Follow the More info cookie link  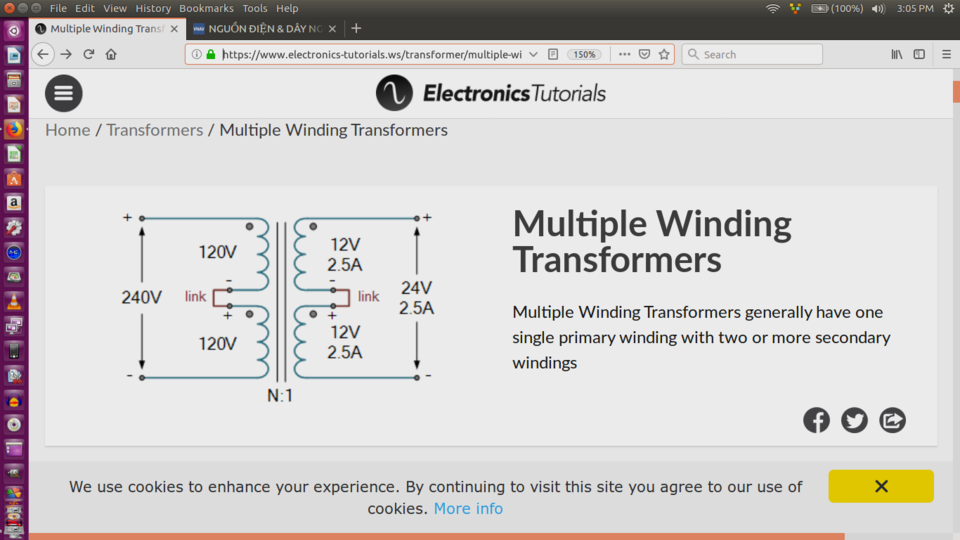click(468, 509)
